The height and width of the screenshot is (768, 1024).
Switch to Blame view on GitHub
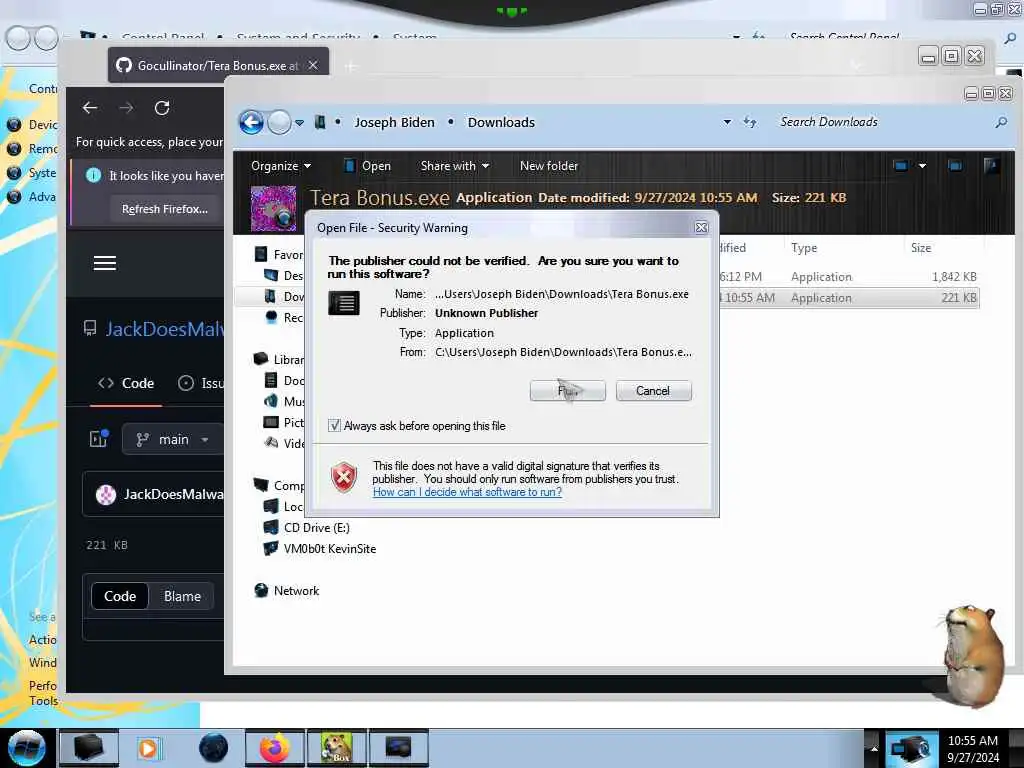(182, 596)
